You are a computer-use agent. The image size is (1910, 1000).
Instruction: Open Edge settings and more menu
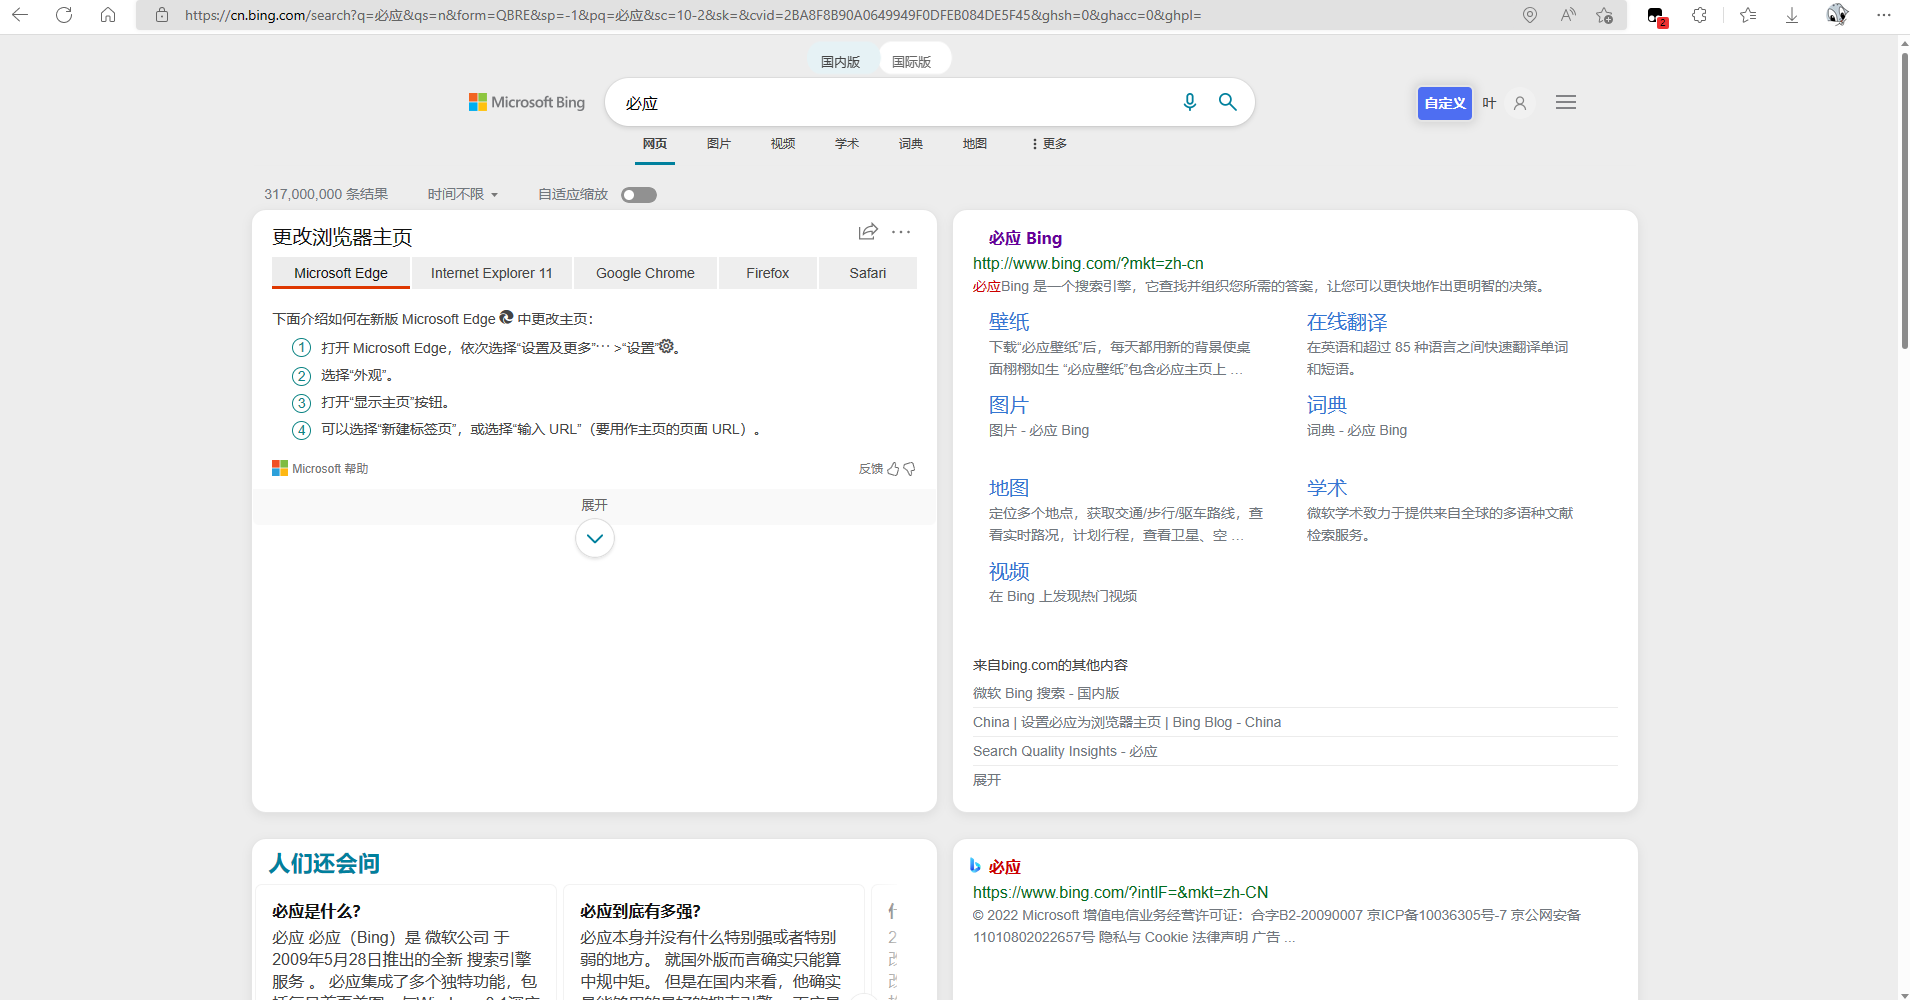(x=1884, y=15)
